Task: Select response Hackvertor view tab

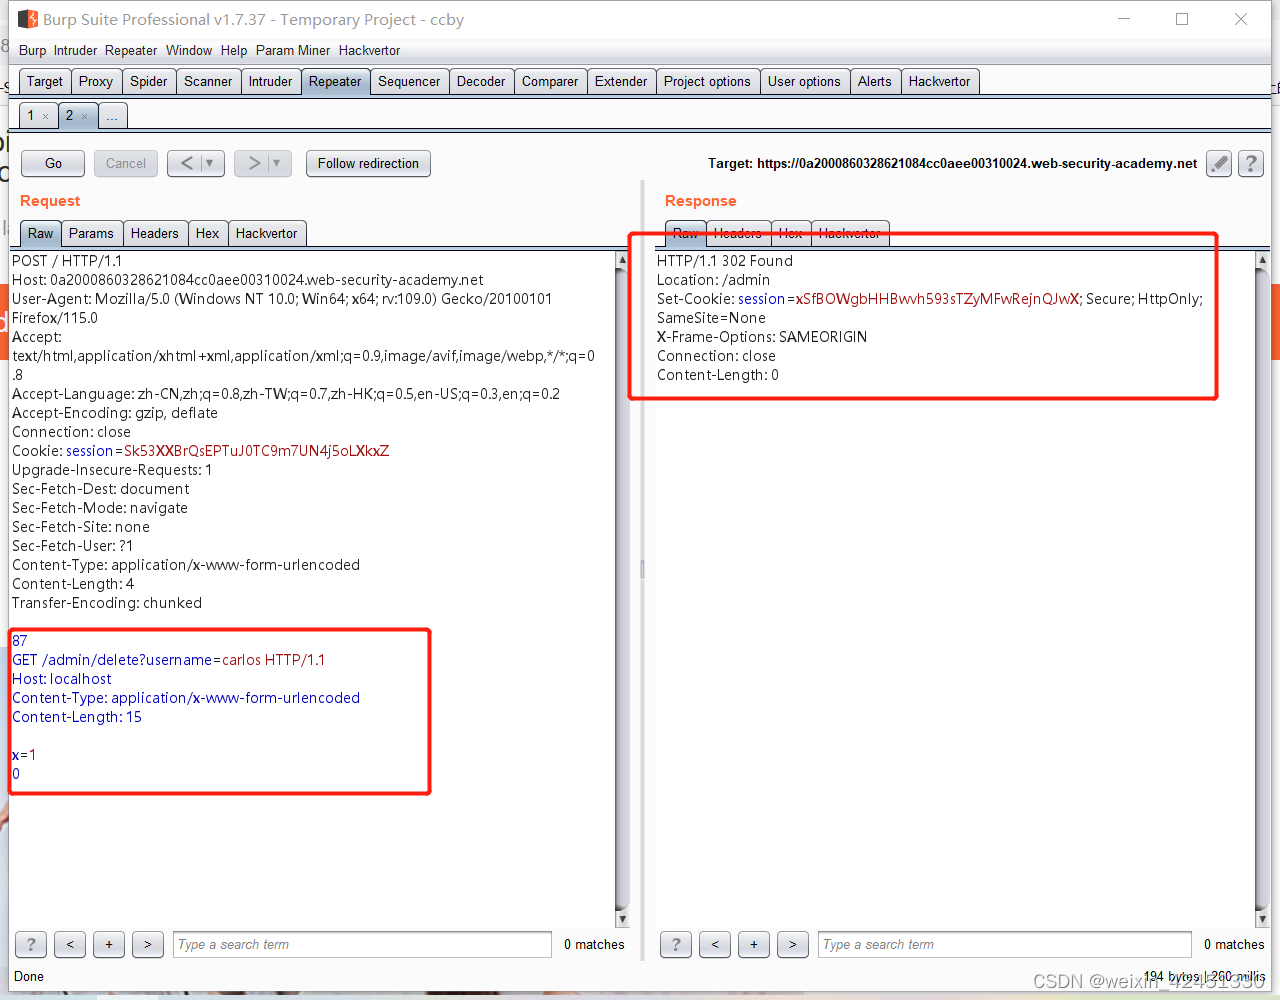Action: click(x=850, y=233)
